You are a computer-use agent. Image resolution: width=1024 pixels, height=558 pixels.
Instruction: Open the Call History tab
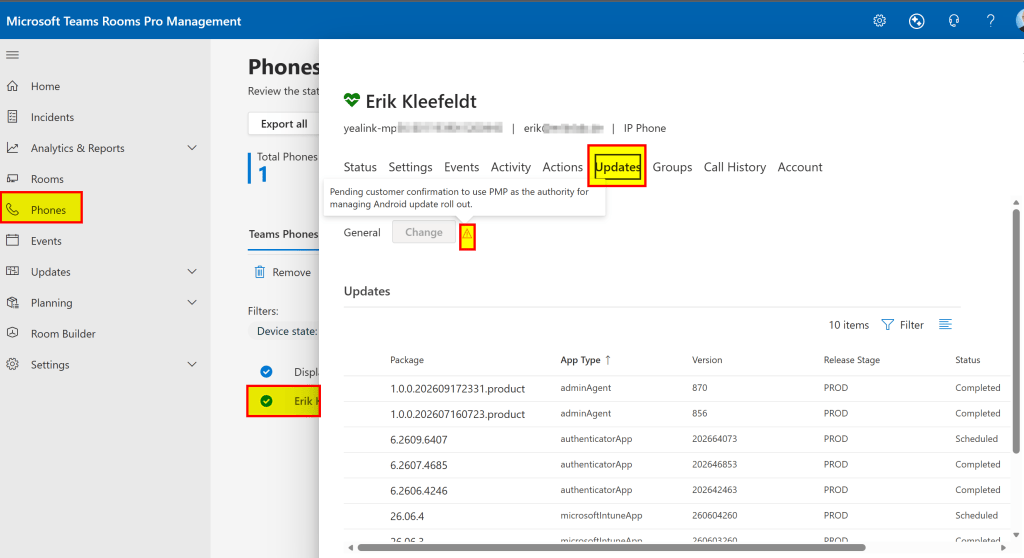tap(735, 167)
